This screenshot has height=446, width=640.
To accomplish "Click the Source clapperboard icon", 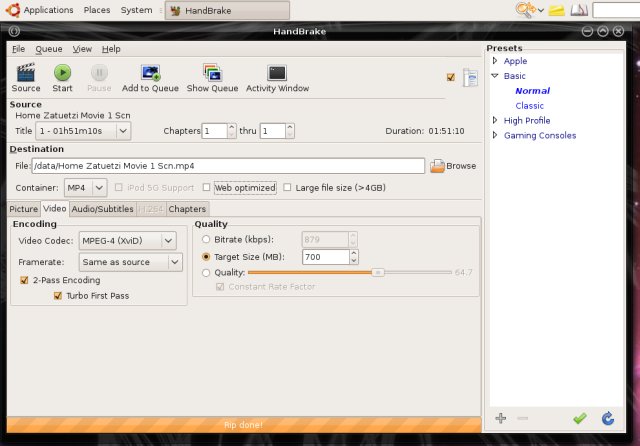I will [x=26, y=72].
